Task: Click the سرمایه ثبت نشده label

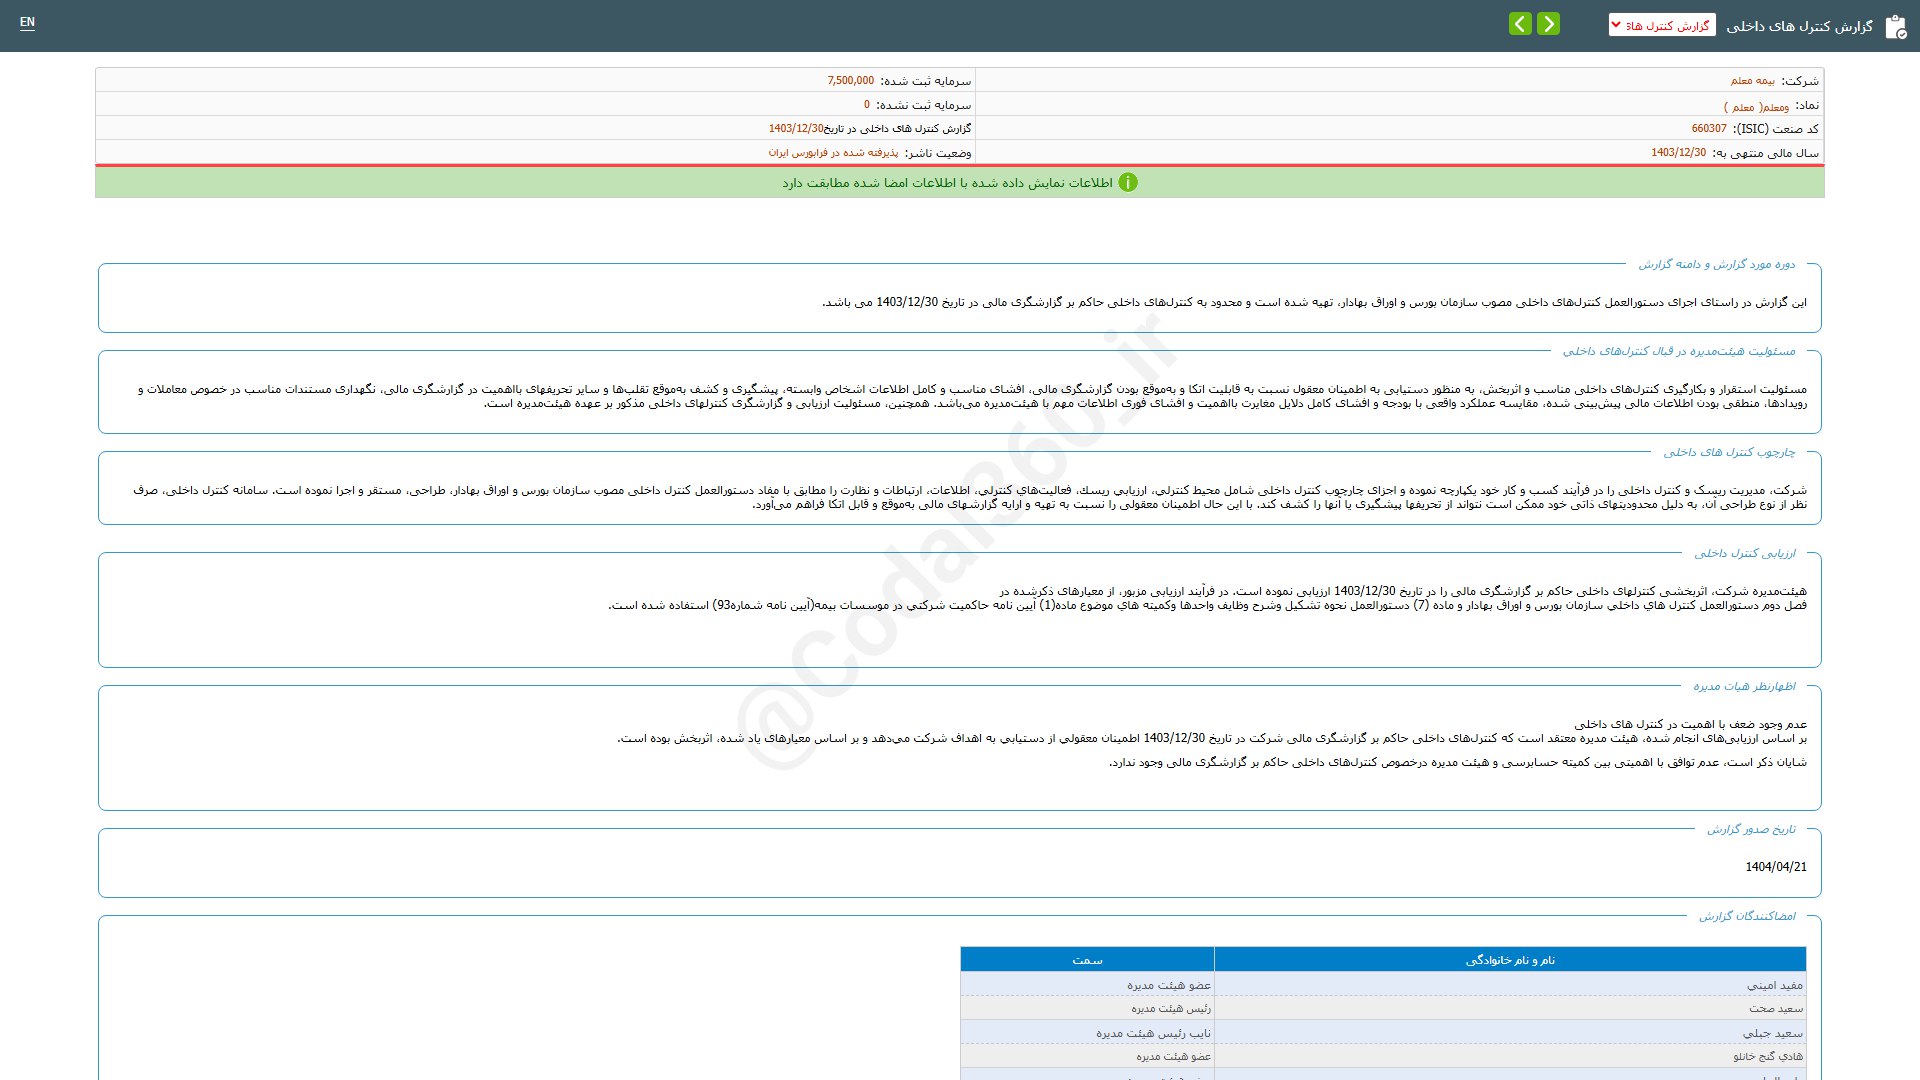Action: (924, 105)
